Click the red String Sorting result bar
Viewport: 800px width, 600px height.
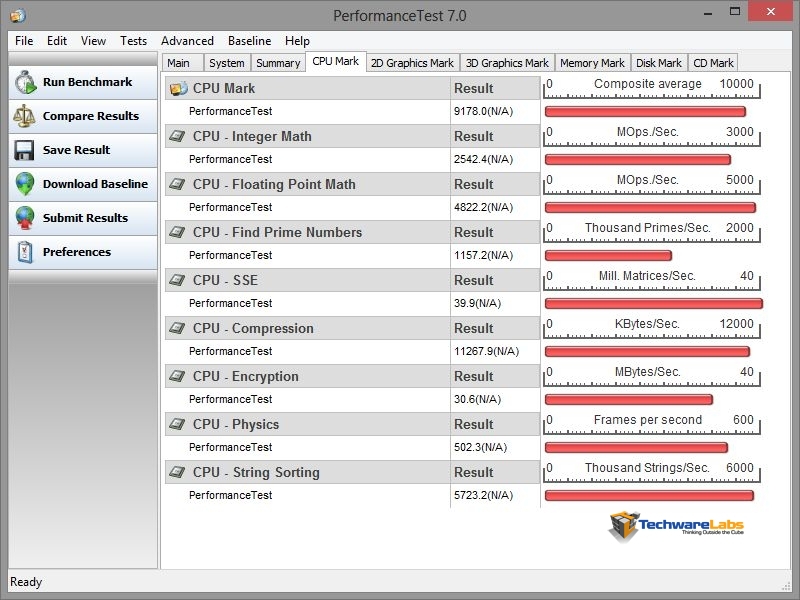point(649,495)
